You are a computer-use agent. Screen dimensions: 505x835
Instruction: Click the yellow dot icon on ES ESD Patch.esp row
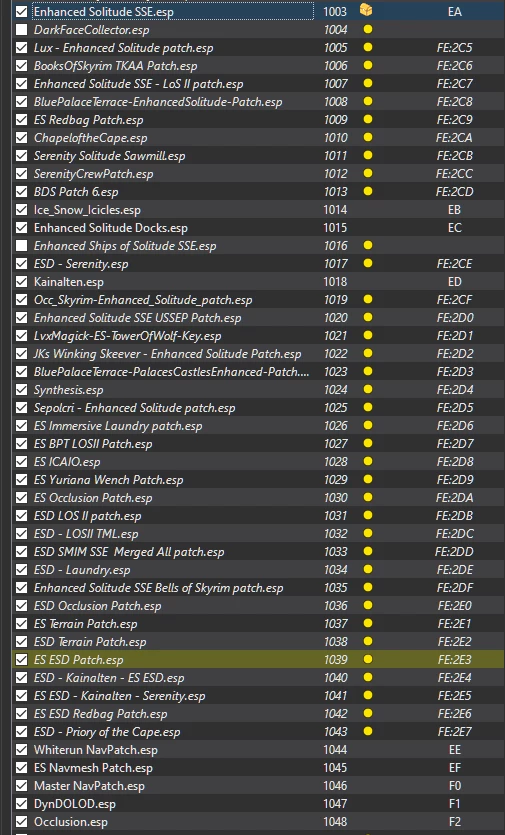[x=368, y=659]
